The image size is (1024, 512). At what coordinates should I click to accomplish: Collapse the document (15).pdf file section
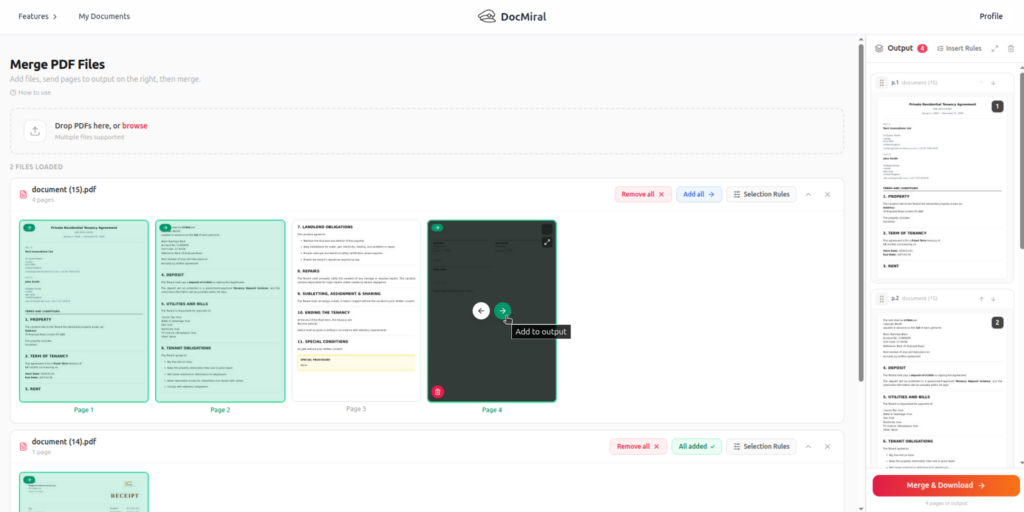pyautogui.click(x=808, y=195)
